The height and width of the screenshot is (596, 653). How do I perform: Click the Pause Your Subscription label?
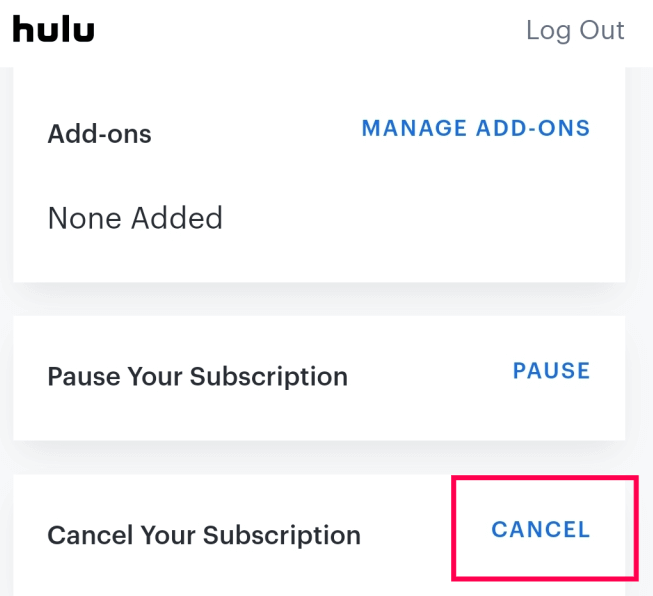[197, 376]
